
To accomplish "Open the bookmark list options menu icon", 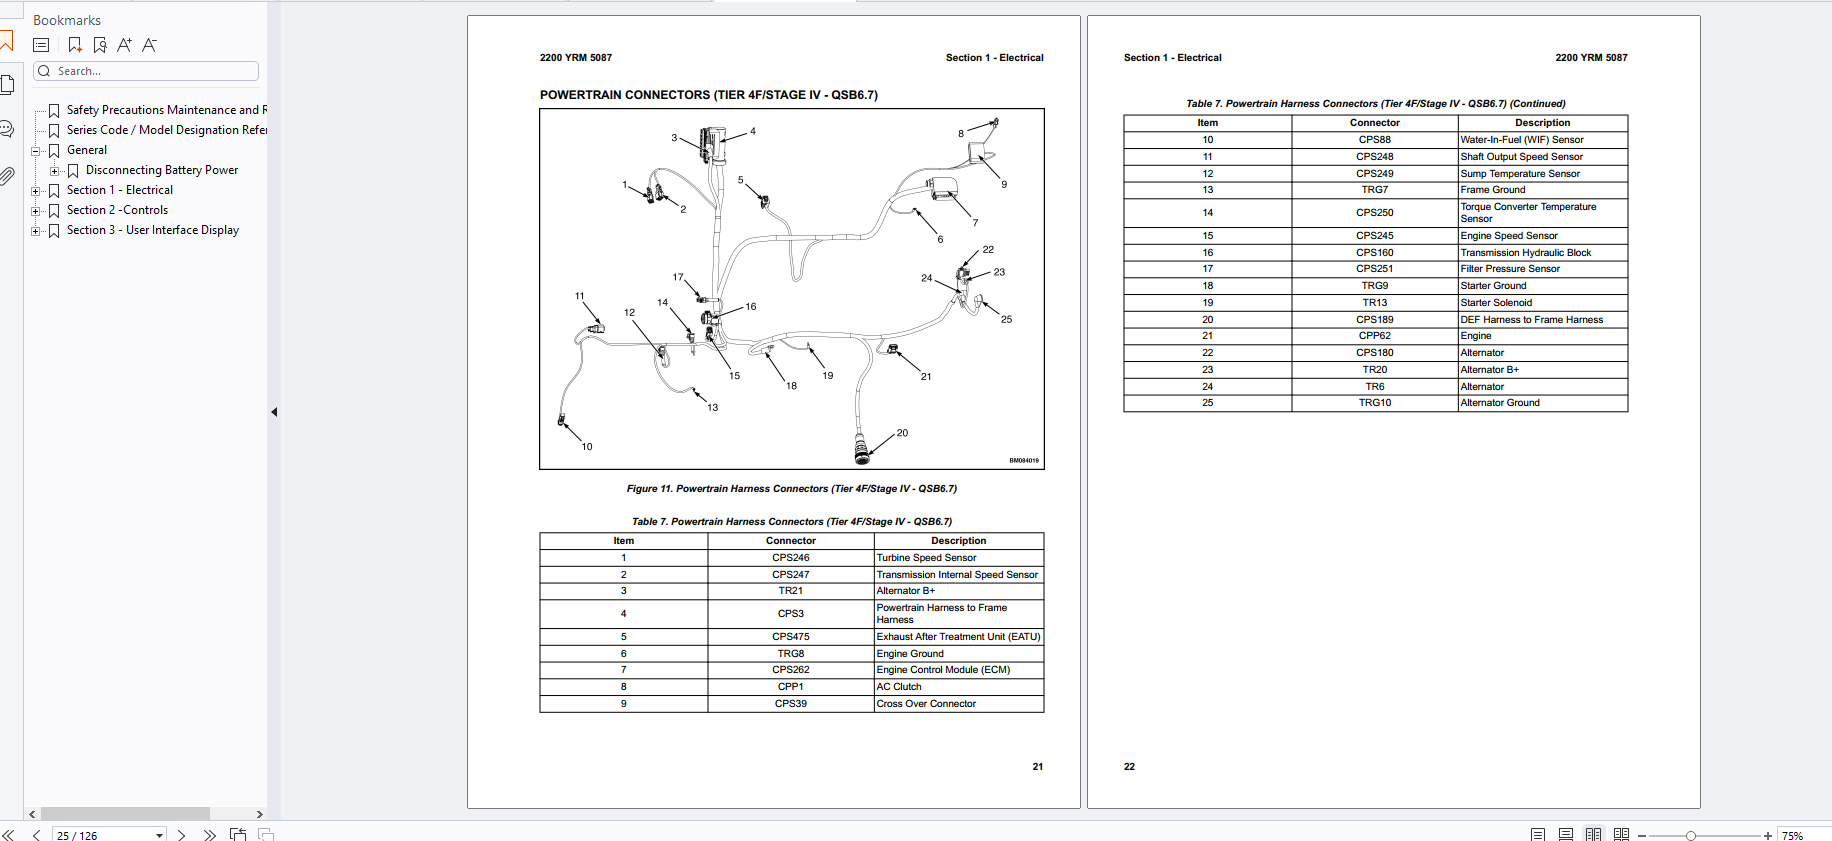I will point(41,45).
